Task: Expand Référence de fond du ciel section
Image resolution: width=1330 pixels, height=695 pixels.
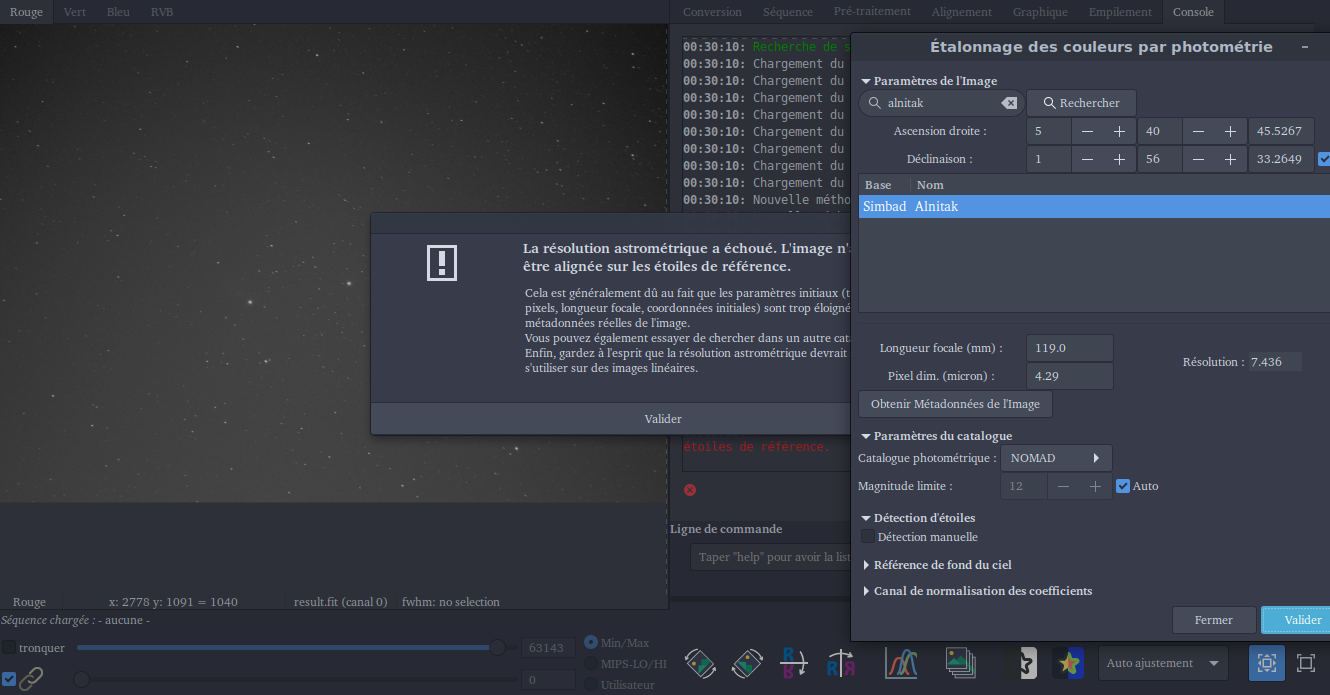Action: click(866, 565)
